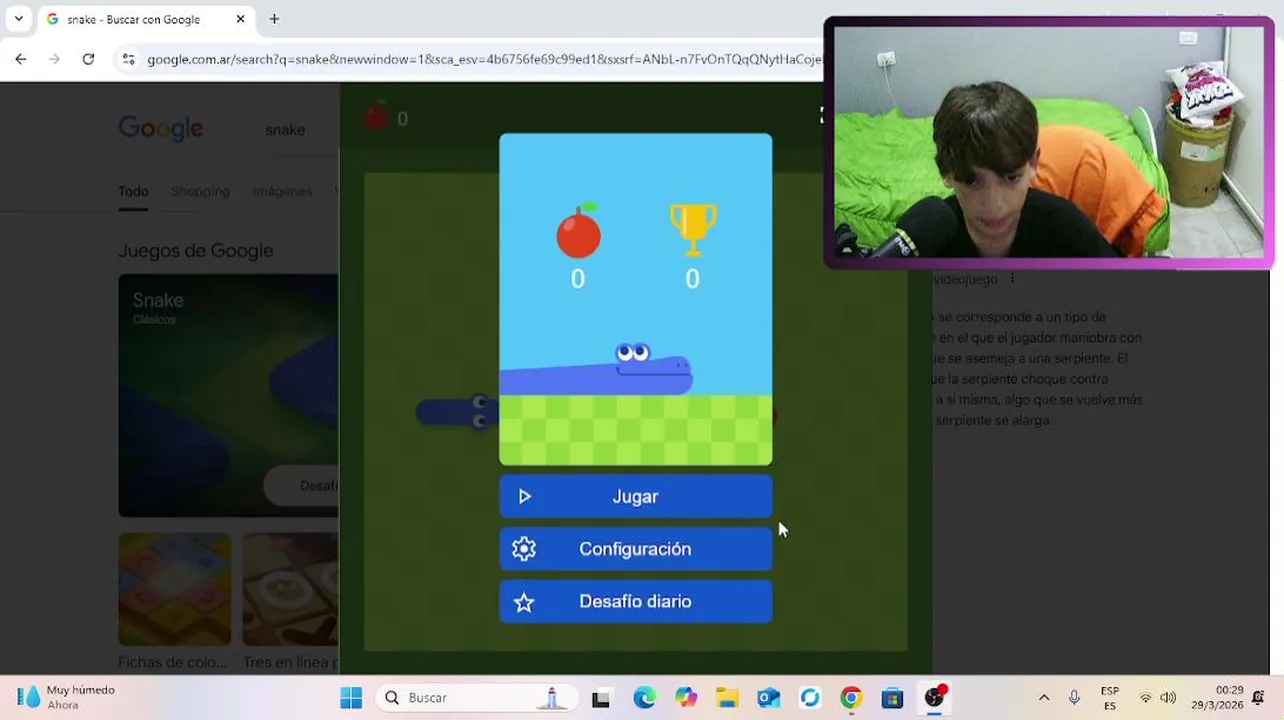Open the Windows Start menu
1284x720 pixels.
(351, 698)
